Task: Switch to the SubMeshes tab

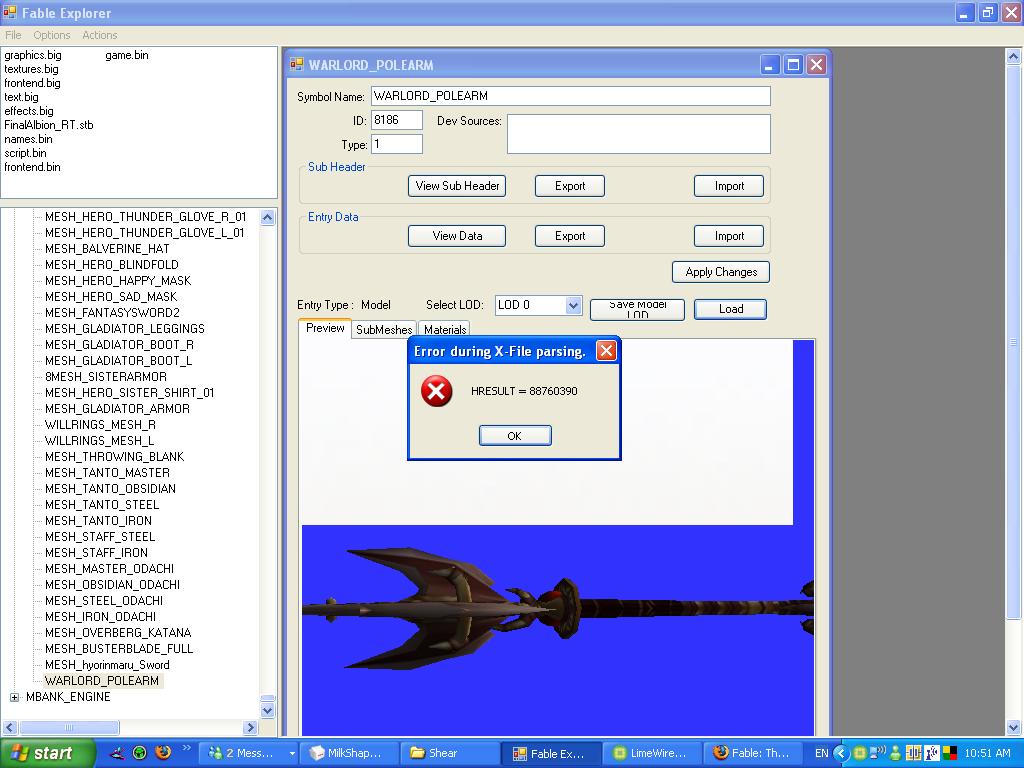Action: click(384, 330)
